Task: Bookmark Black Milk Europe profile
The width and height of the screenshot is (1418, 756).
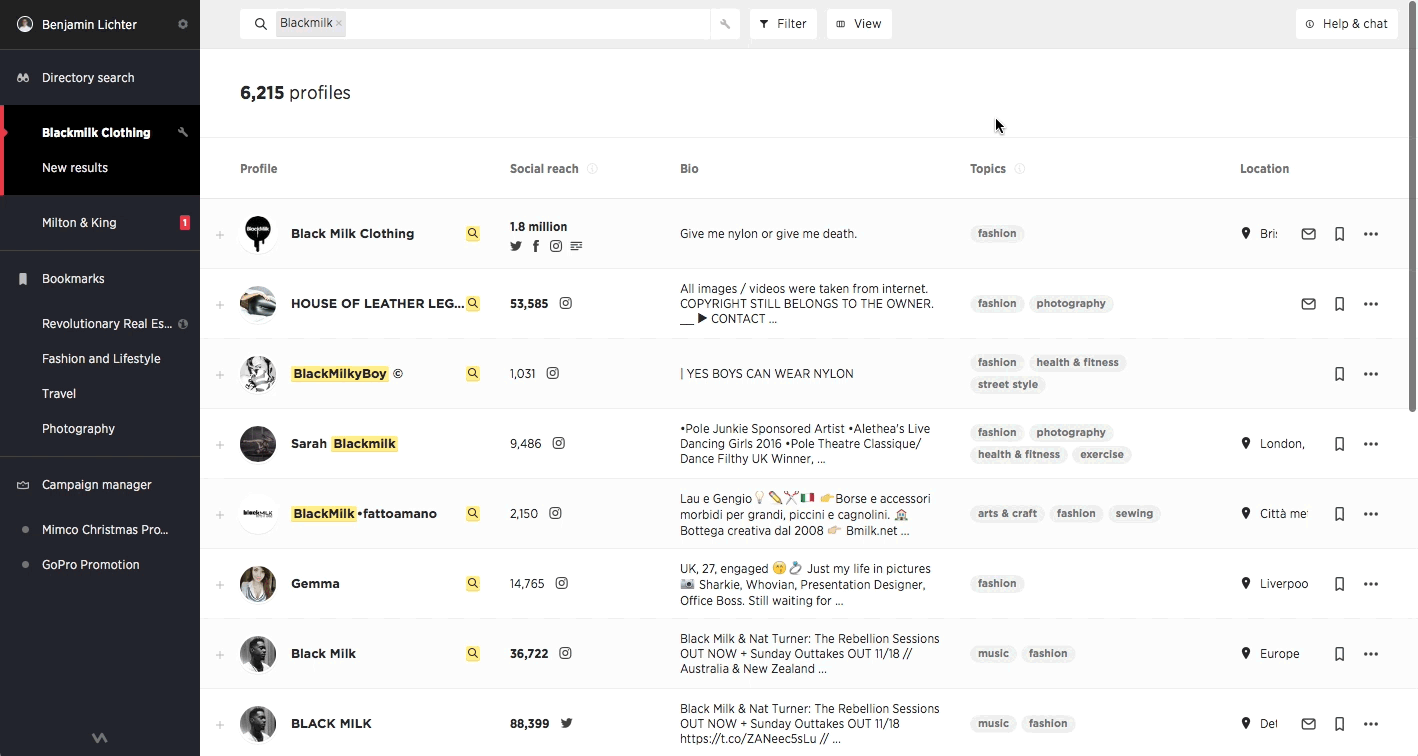Action: coord(1339,654)
